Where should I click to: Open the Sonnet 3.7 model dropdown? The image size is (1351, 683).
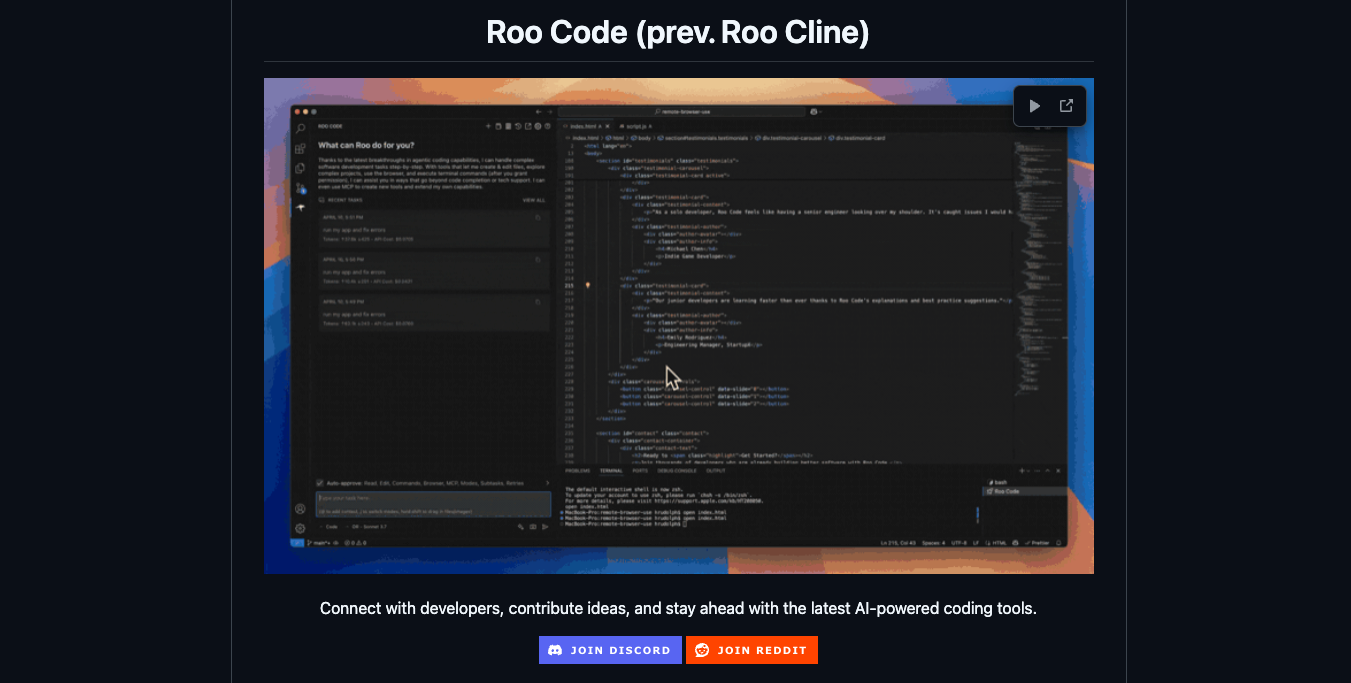pos(366,526)
